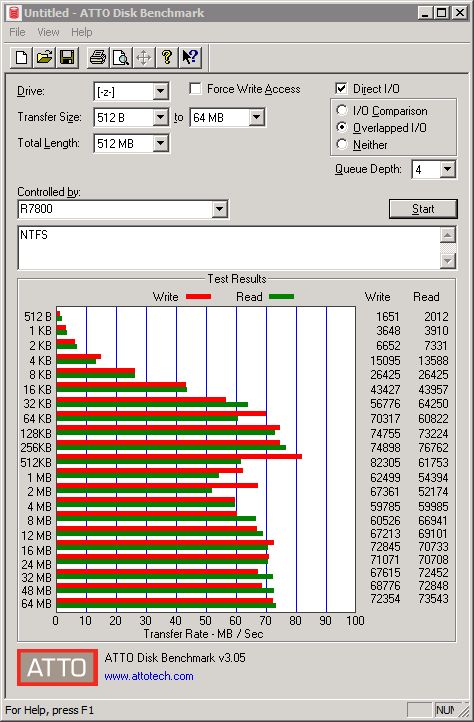Open the 64 MB transfer size dropdown
Image resolution: width=474 pixels, height=722 pixels.
[x=257, y=117]
